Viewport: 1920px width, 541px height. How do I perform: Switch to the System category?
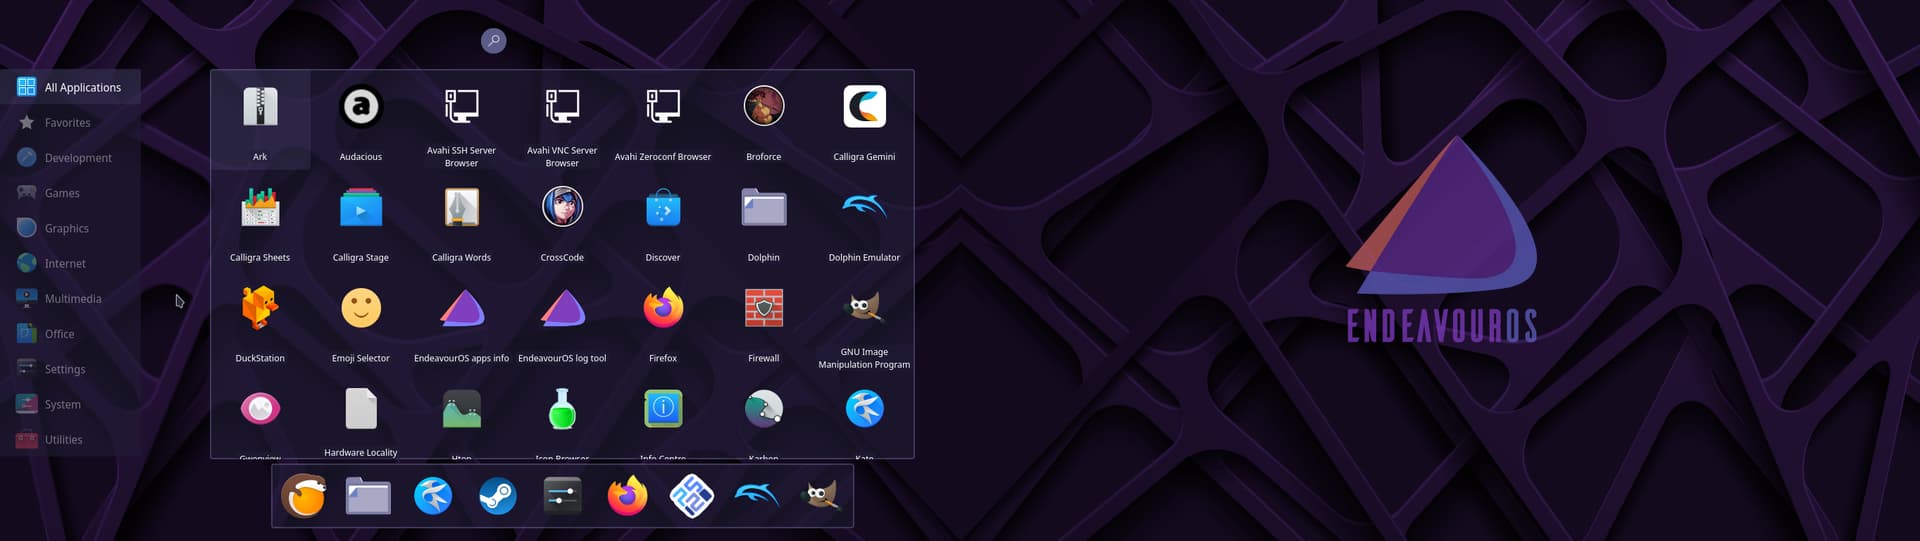70,404
